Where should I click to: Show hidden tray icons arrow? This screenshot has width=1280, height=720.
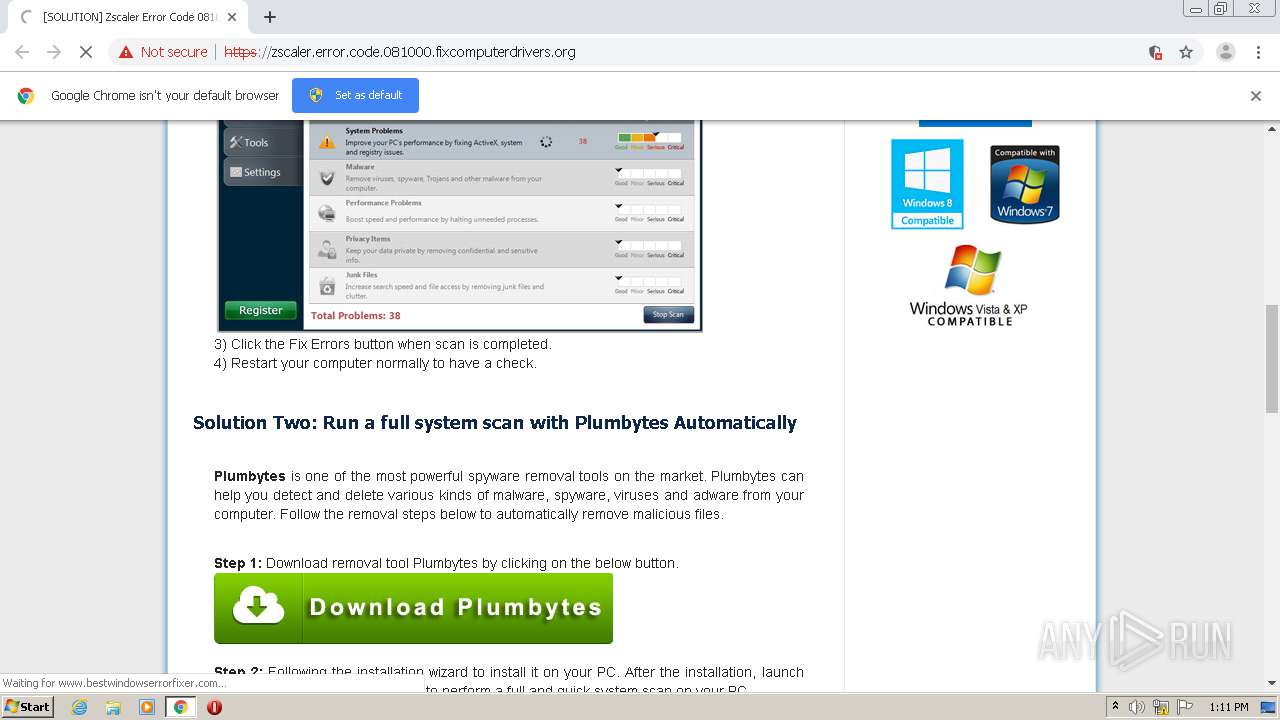[x=1116, y=707]
